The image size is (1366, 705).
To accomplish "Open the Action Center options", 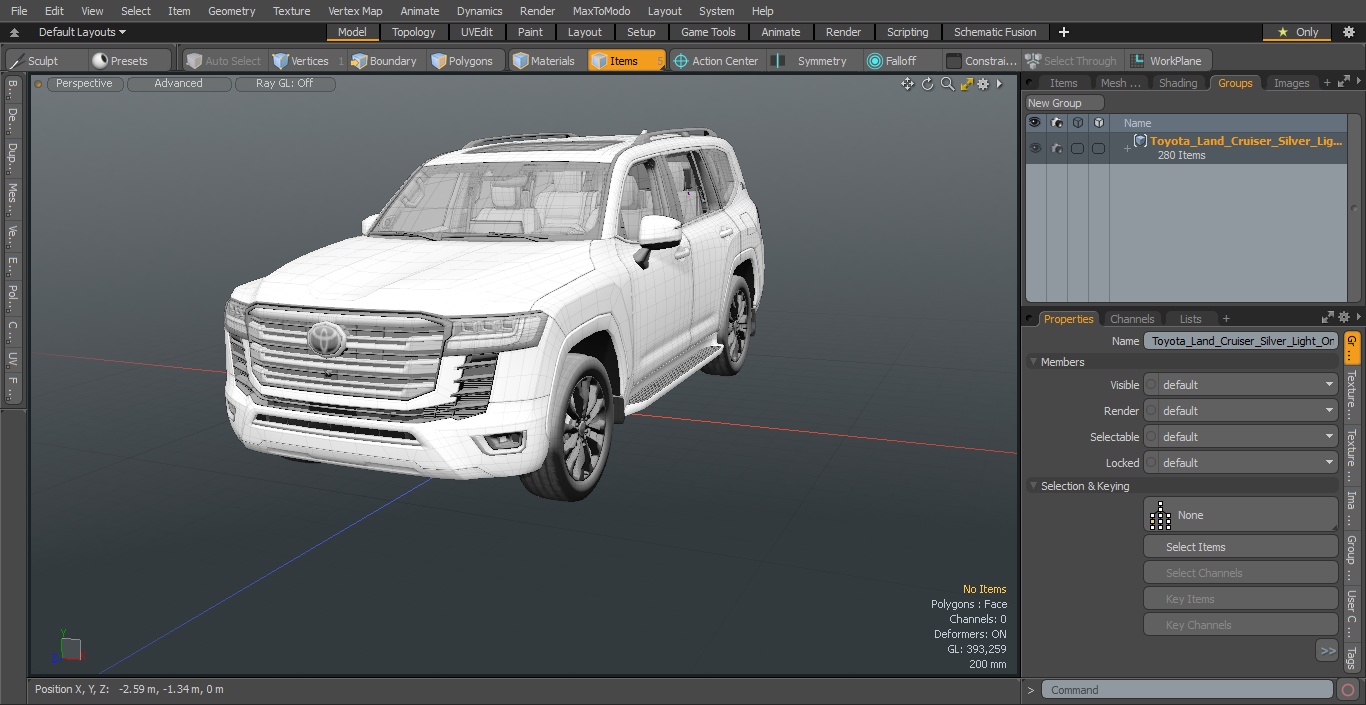I will point(716,61).
